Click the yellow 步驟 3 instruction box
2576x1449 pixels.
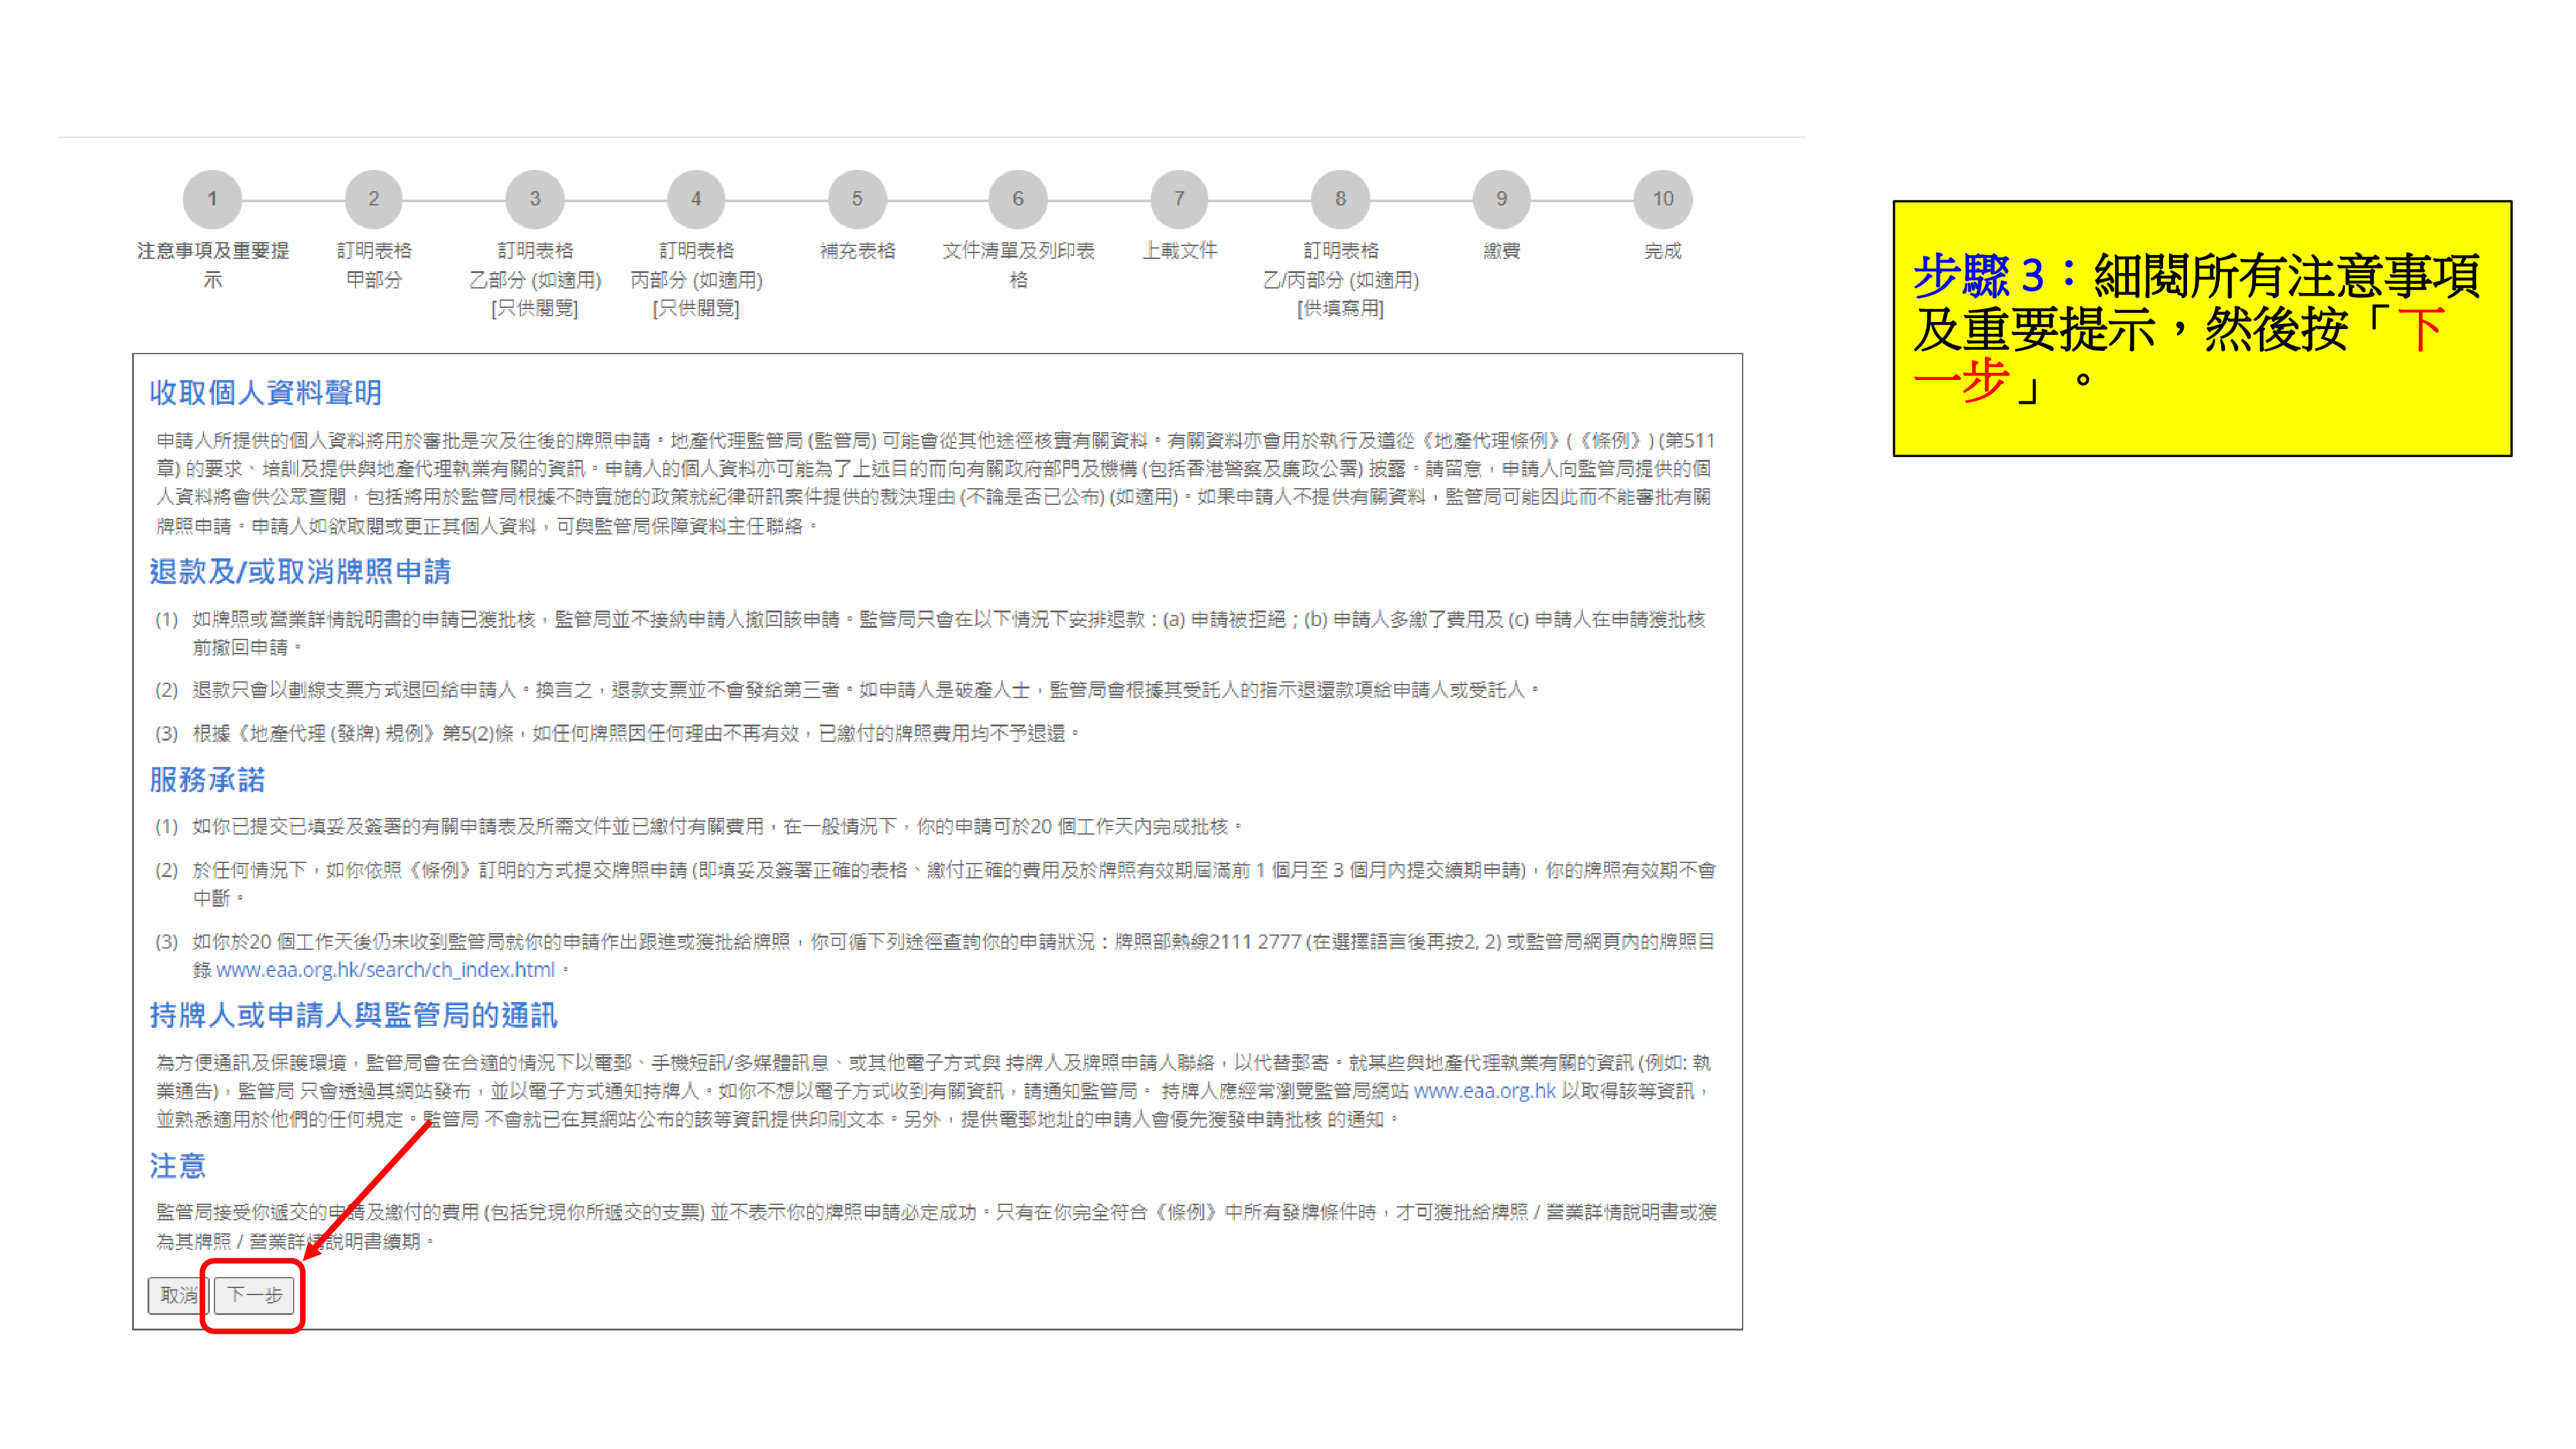pyautogui.click(x=2201, y=329)
